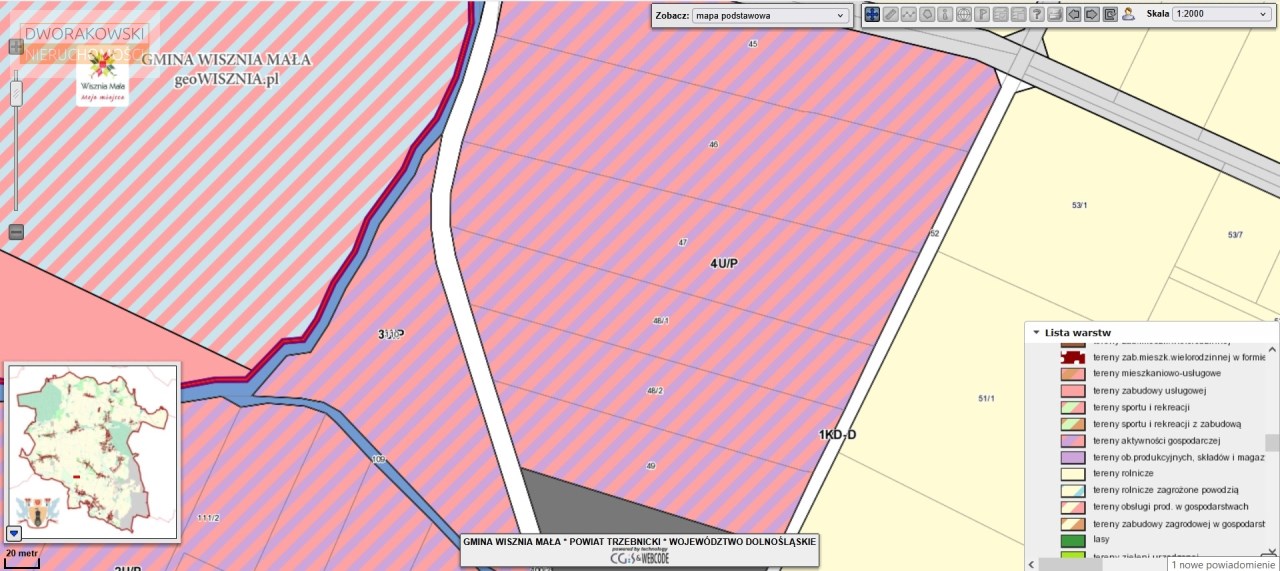
Task: Click the feature info tool icon
Action: (x=946, y=14)
